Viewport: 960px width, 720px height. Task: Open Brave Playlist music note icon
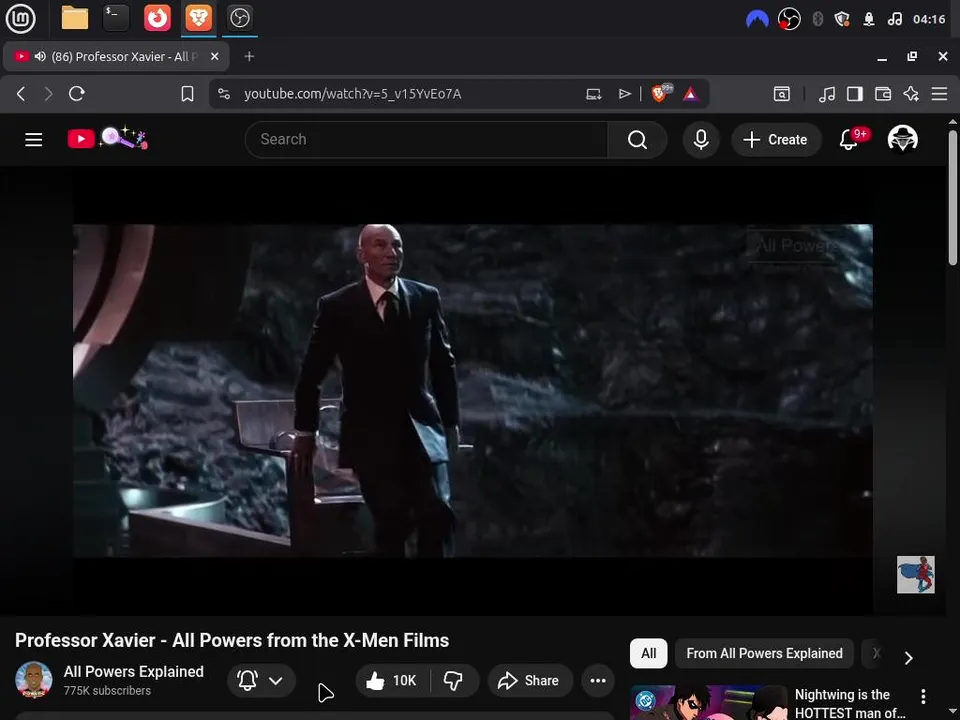827,94
